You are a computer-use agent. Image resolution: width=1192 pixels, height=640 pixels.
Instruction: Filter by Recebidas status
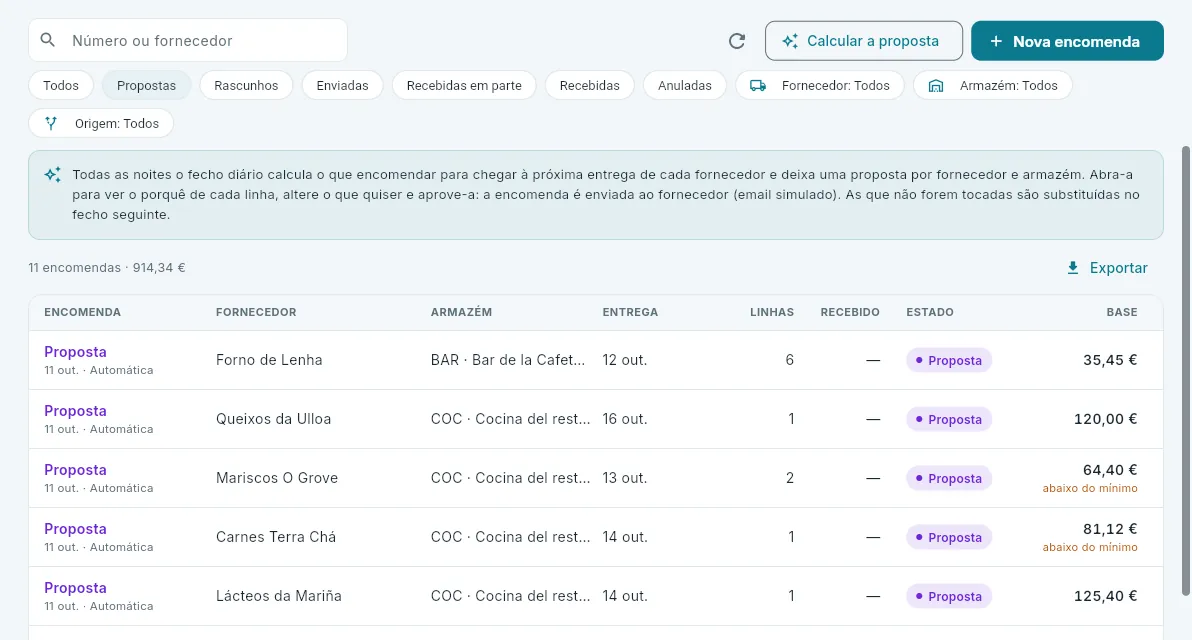[x=589, y=85]
